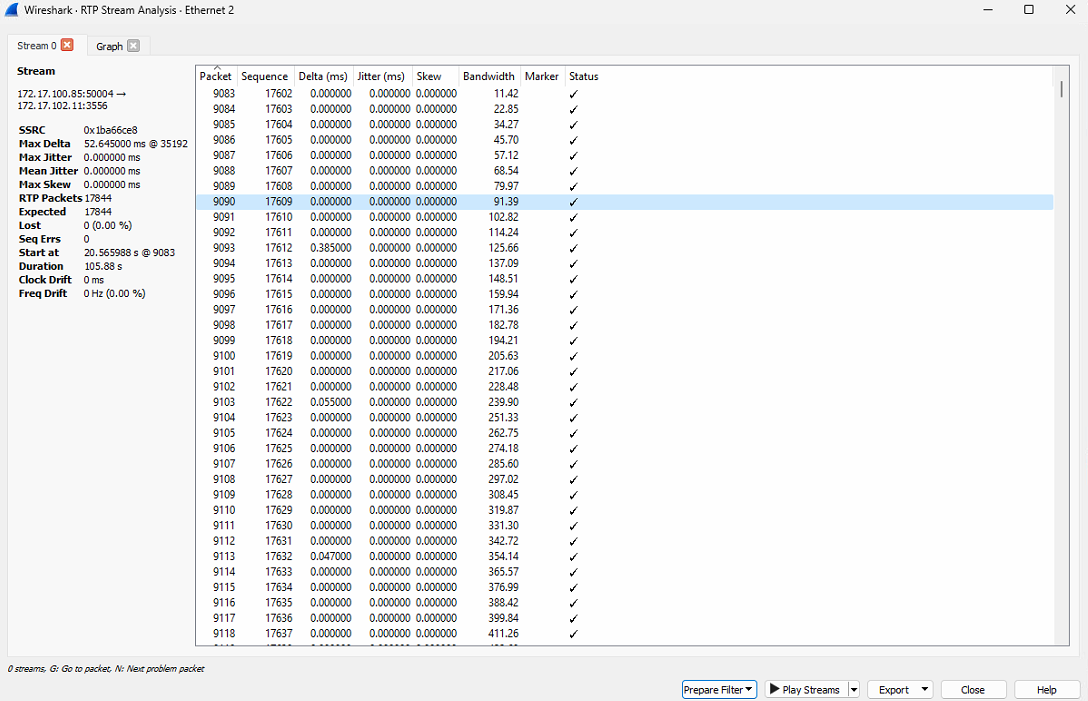Expand the Play Streams options arrow
This screenshot has height=701, width=1088.
click(x=853, y=690)
